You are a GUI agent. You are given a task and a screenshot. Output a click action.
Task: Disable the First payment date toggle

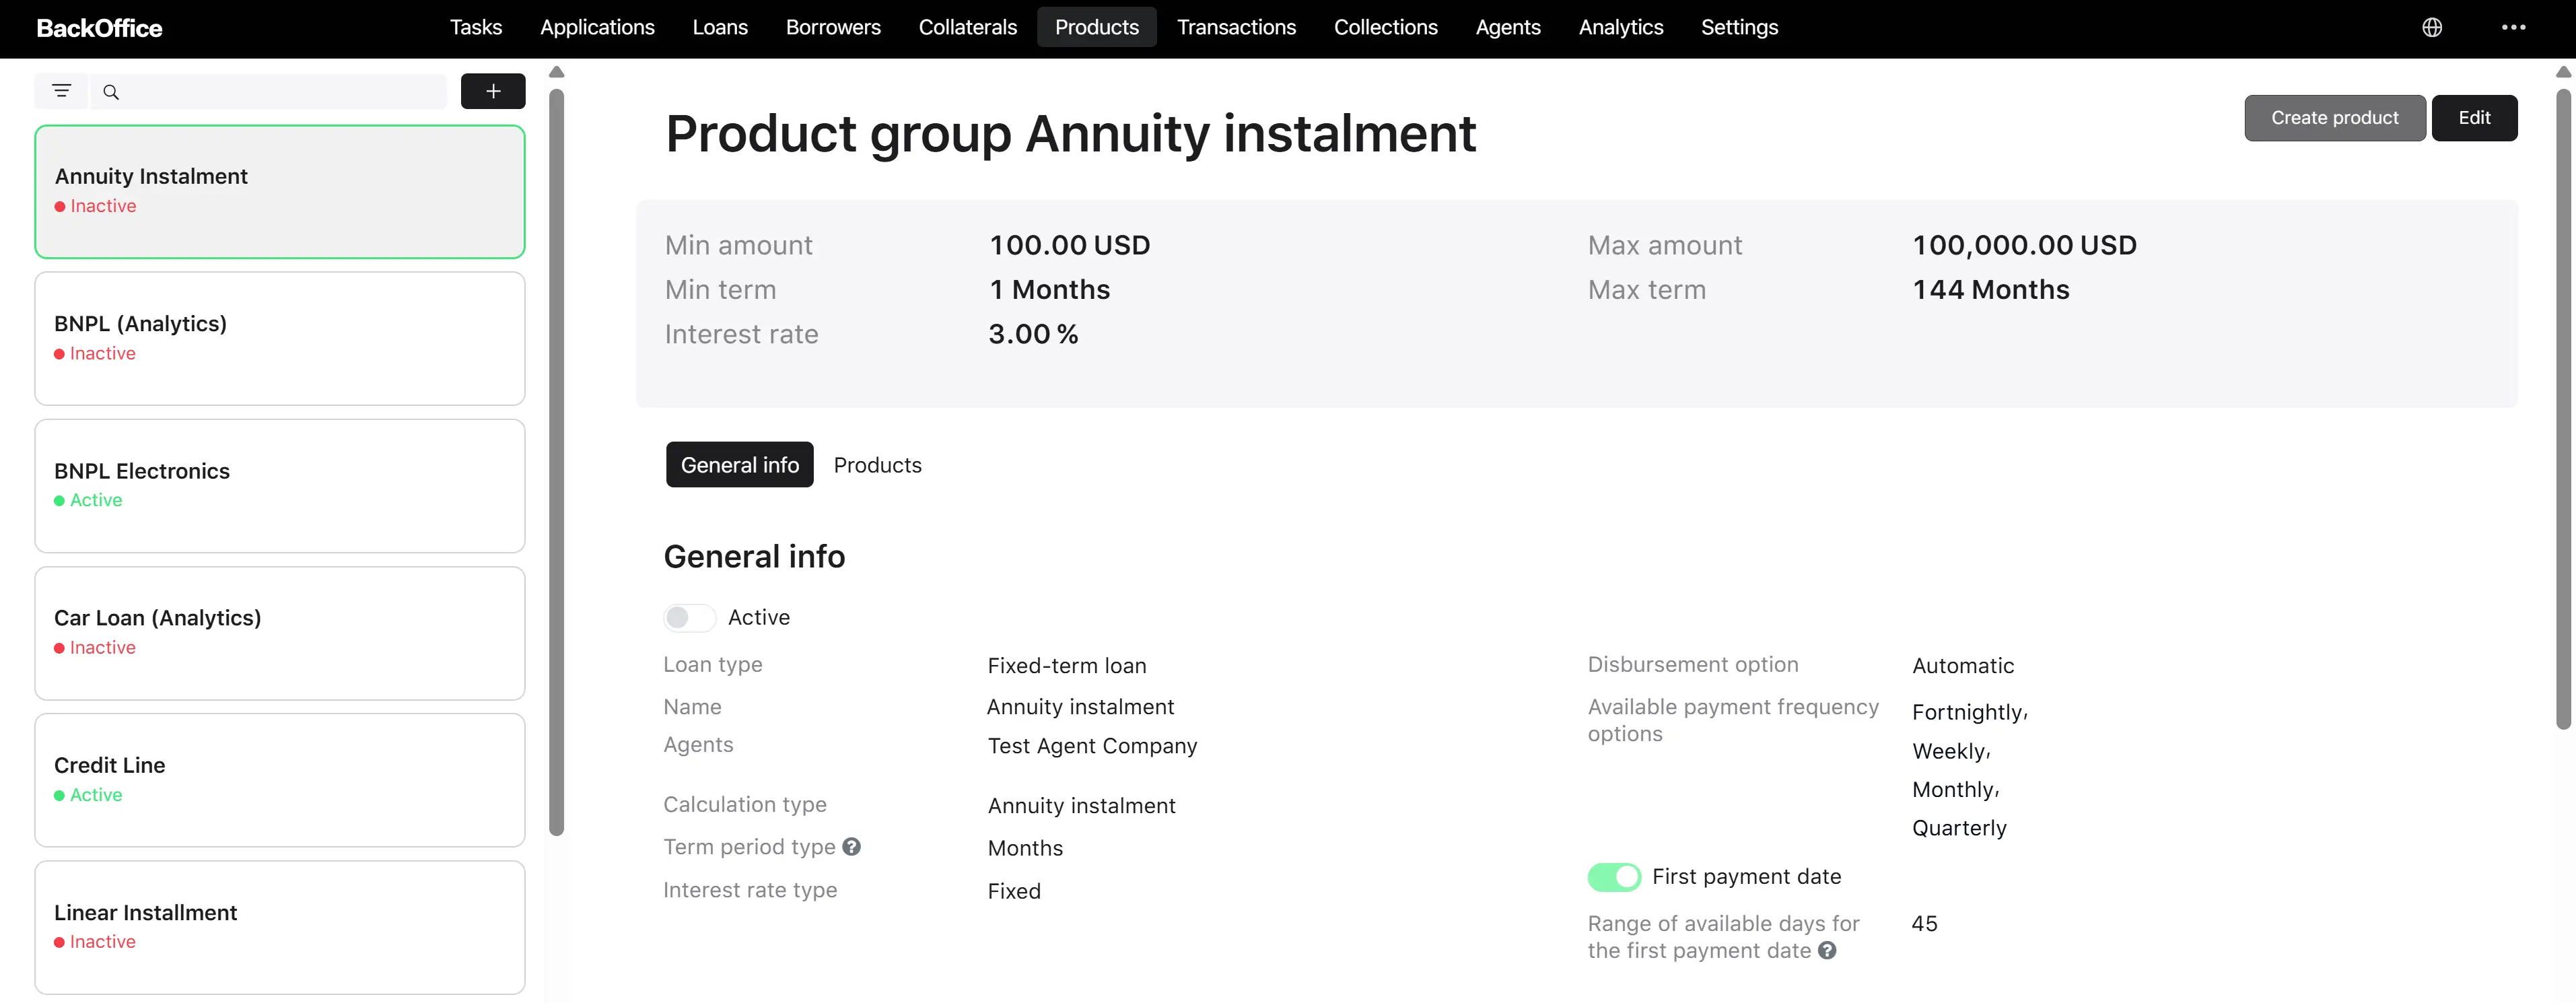tap(1614, 877)
